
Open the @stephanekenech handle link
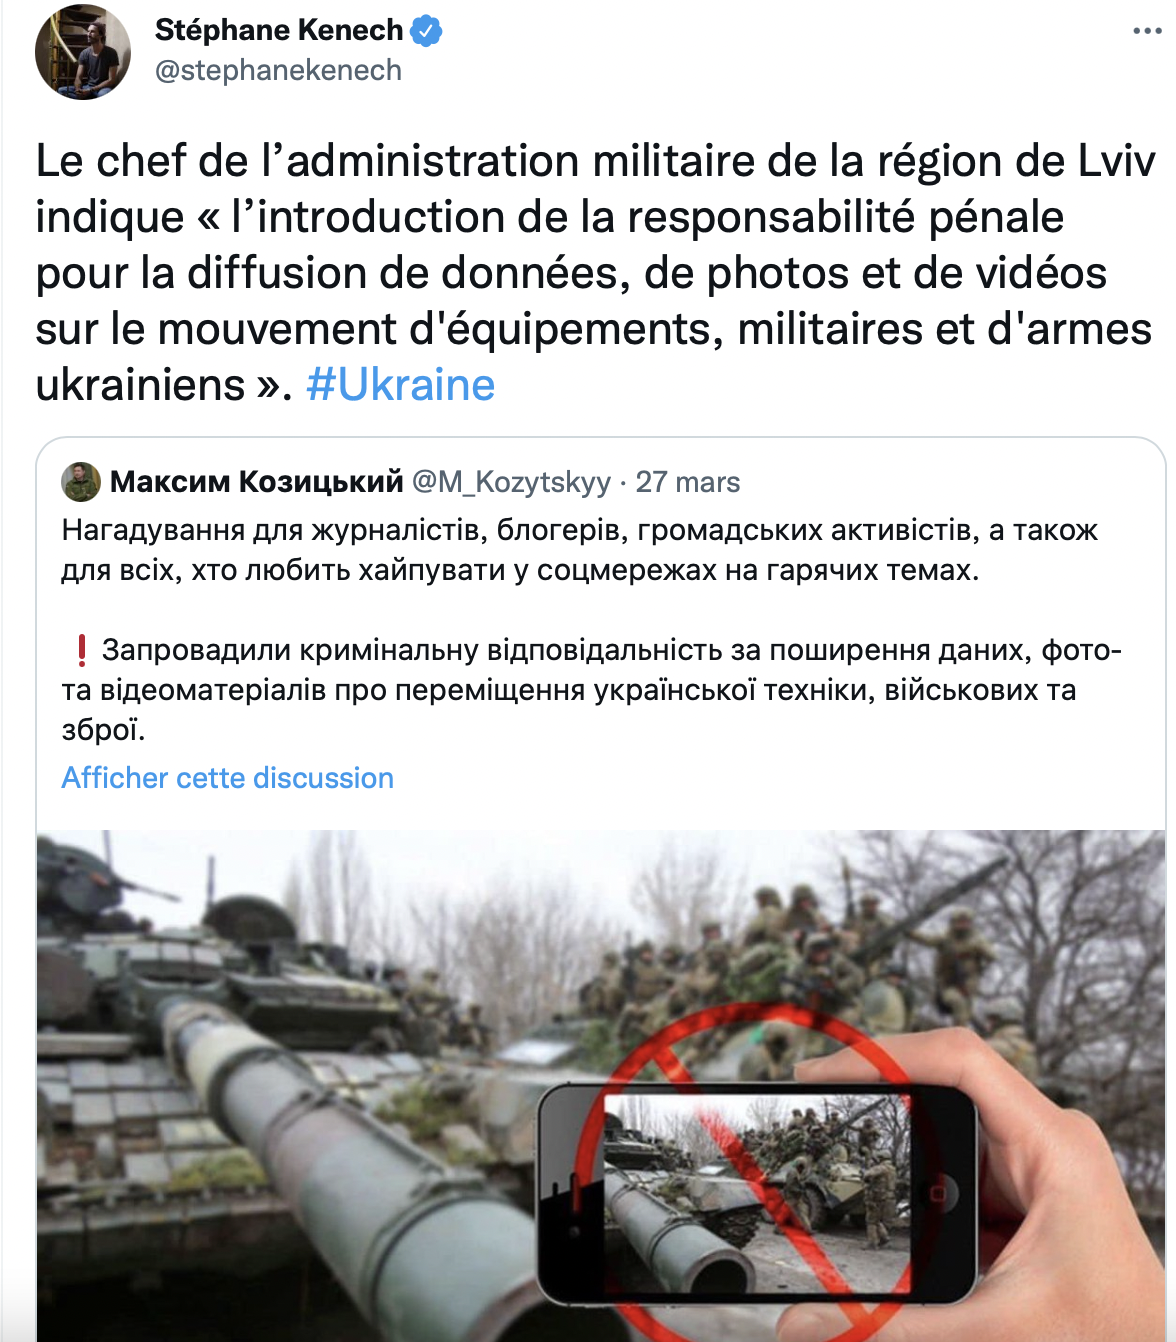278,71
